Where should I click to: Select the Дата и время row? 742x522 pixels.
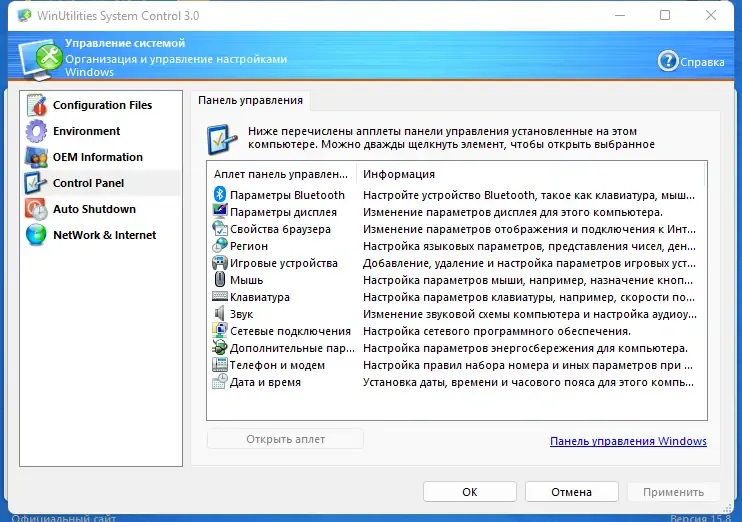456,382
